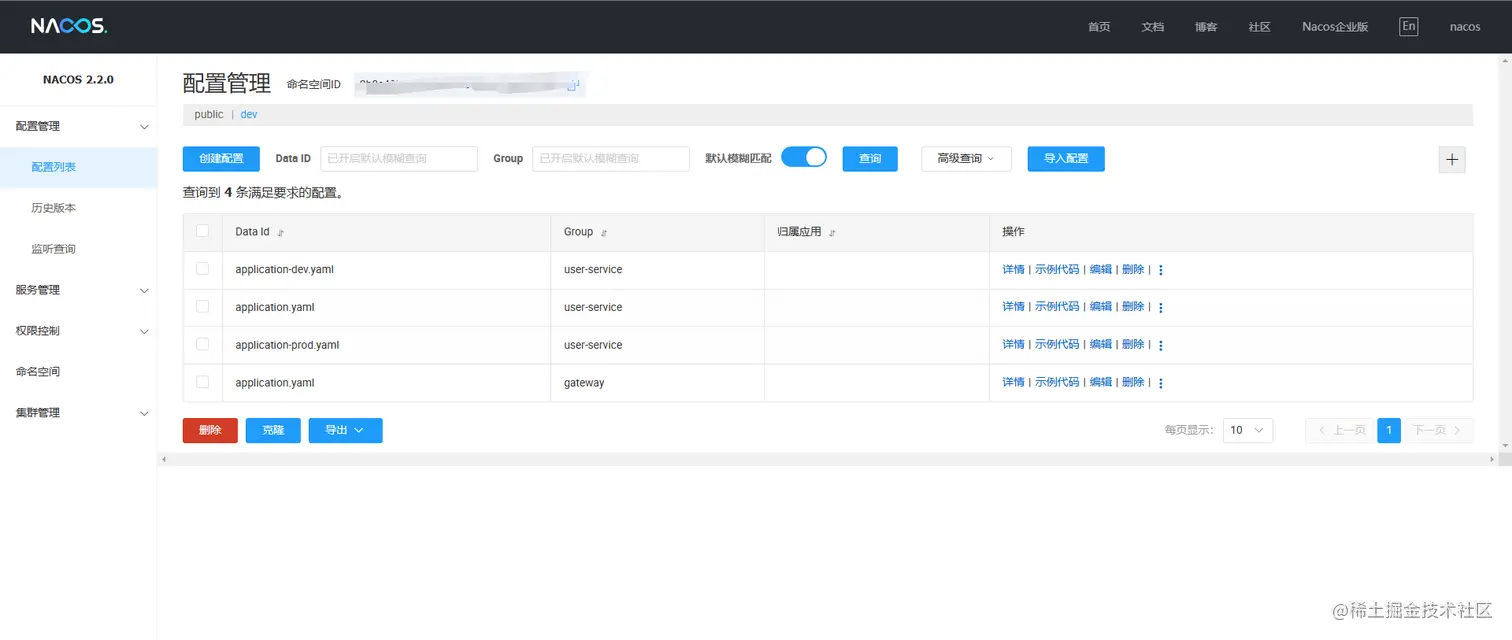This screenshot has height=640, width=1512.
Task: Click the 导入配置 button
Action: 1066,159
